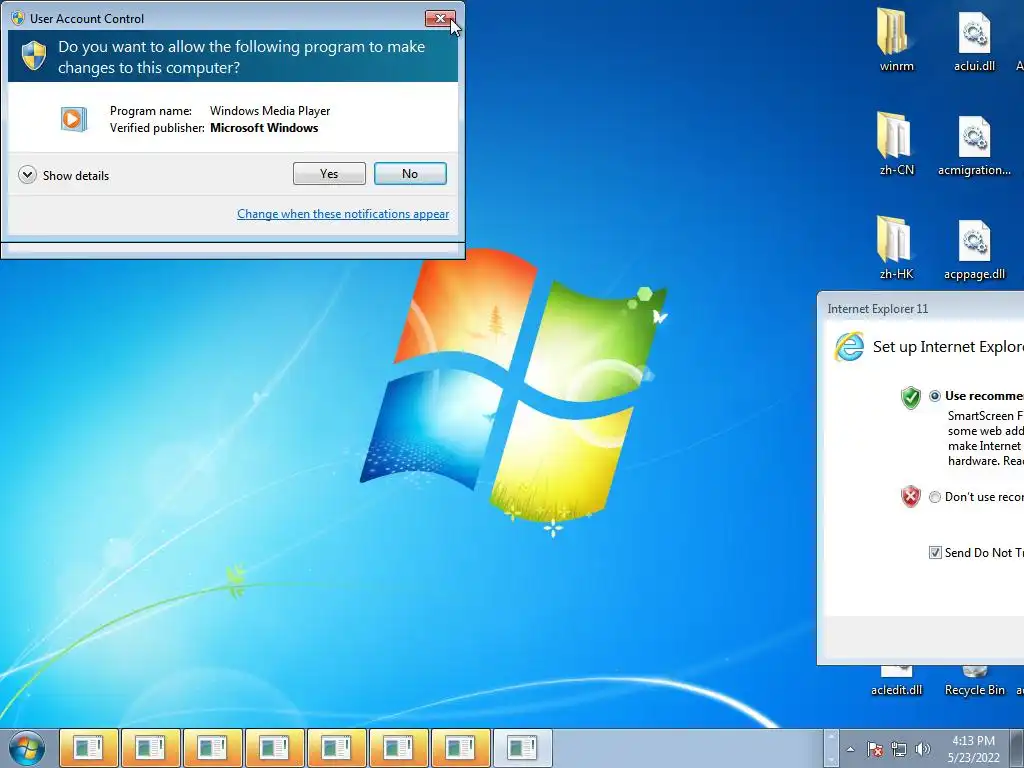Click 'Windows Media Player' program name text
The width and height of the screenshot is (1024, 768).
click(270, 111)
